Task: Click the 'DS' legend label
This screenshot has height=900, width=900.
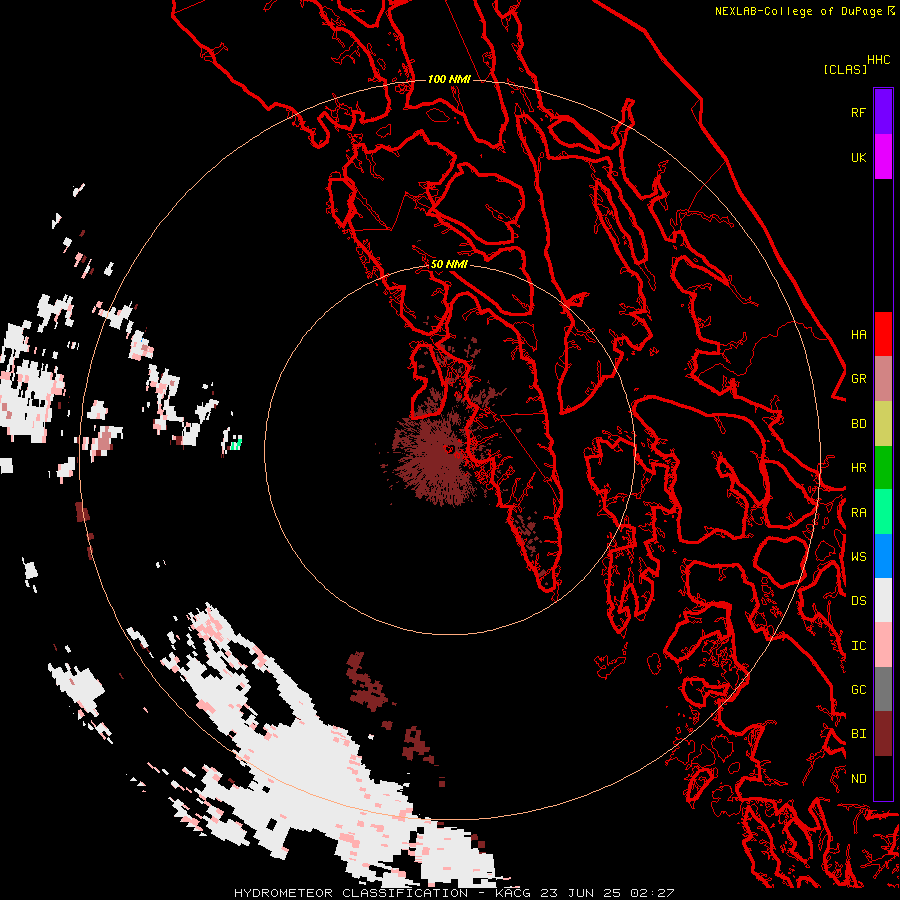Action: [x=858, y=601]
